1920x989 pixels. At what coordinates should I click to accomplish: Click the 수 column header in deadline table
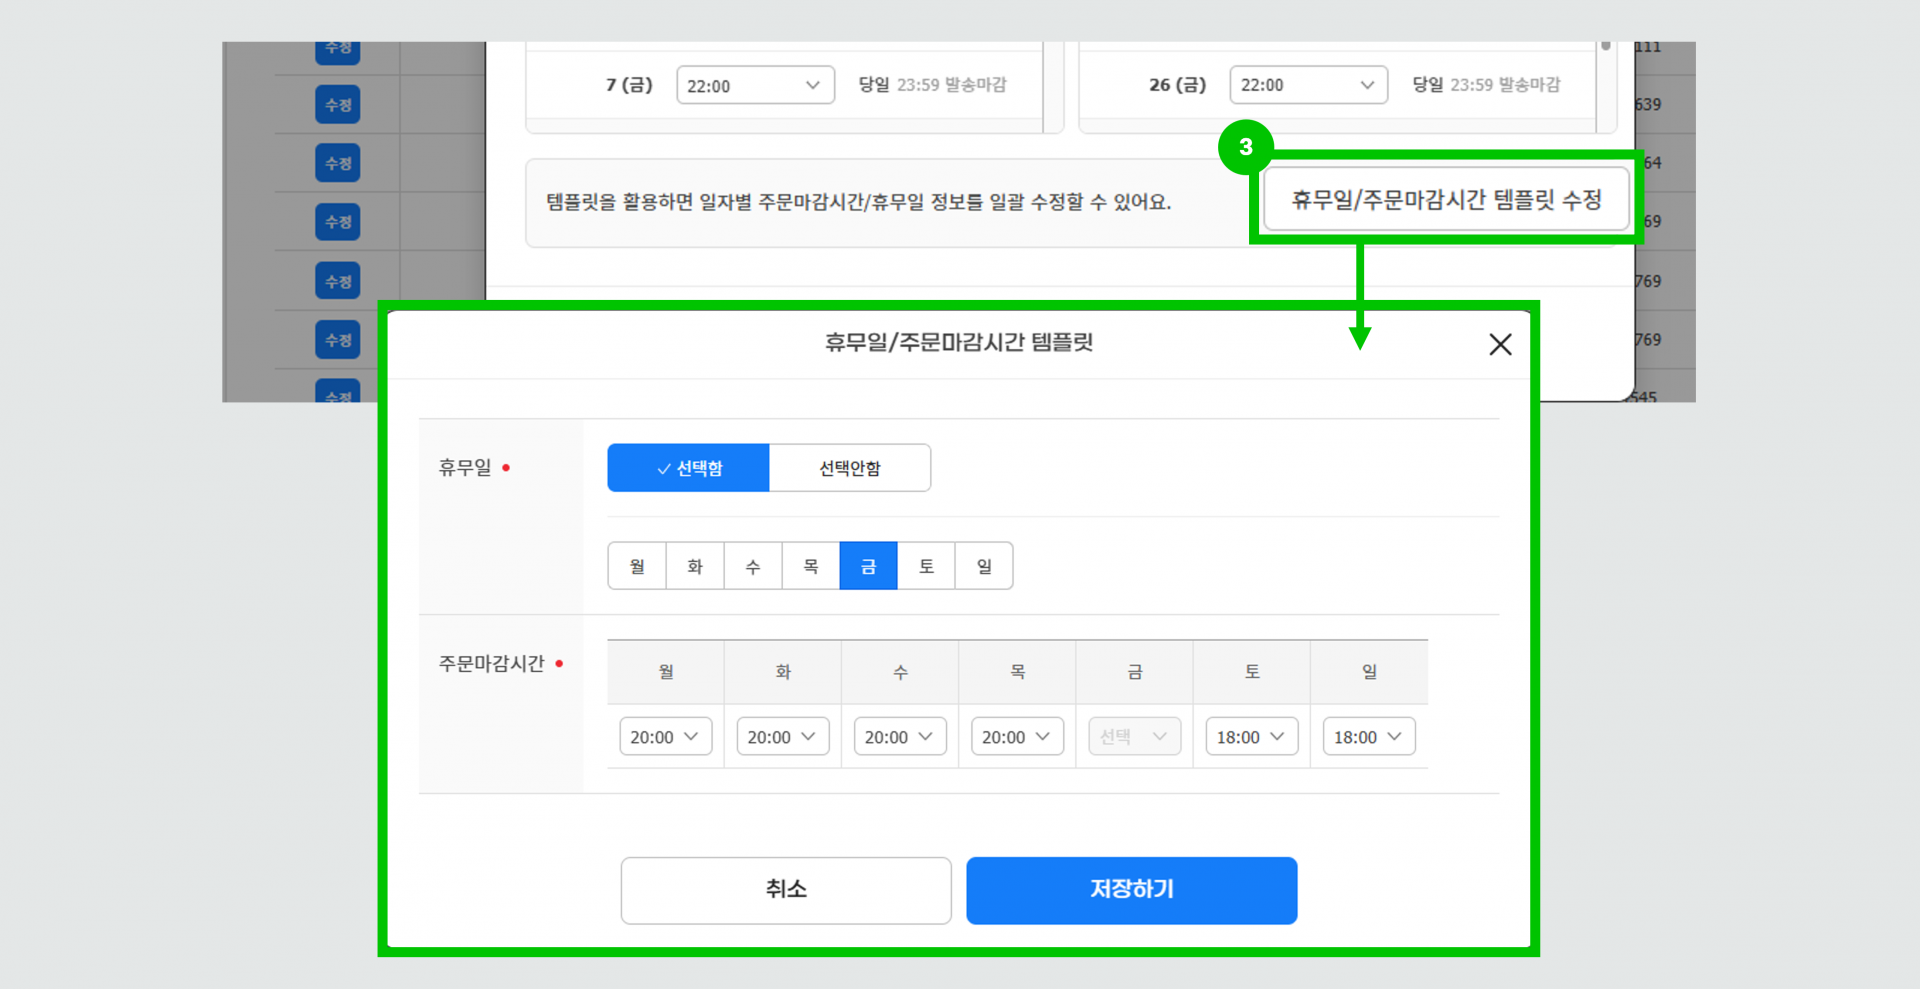point(900,672)
